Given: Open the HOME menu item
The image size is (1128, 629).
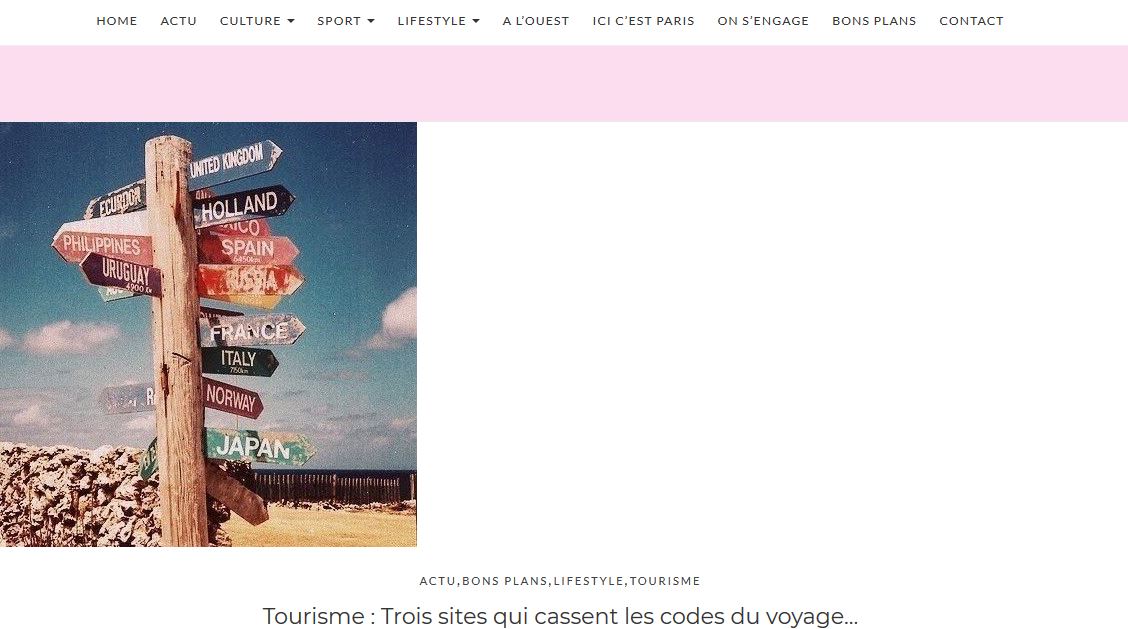Looking at the screenshot, I should click(117, 21).
